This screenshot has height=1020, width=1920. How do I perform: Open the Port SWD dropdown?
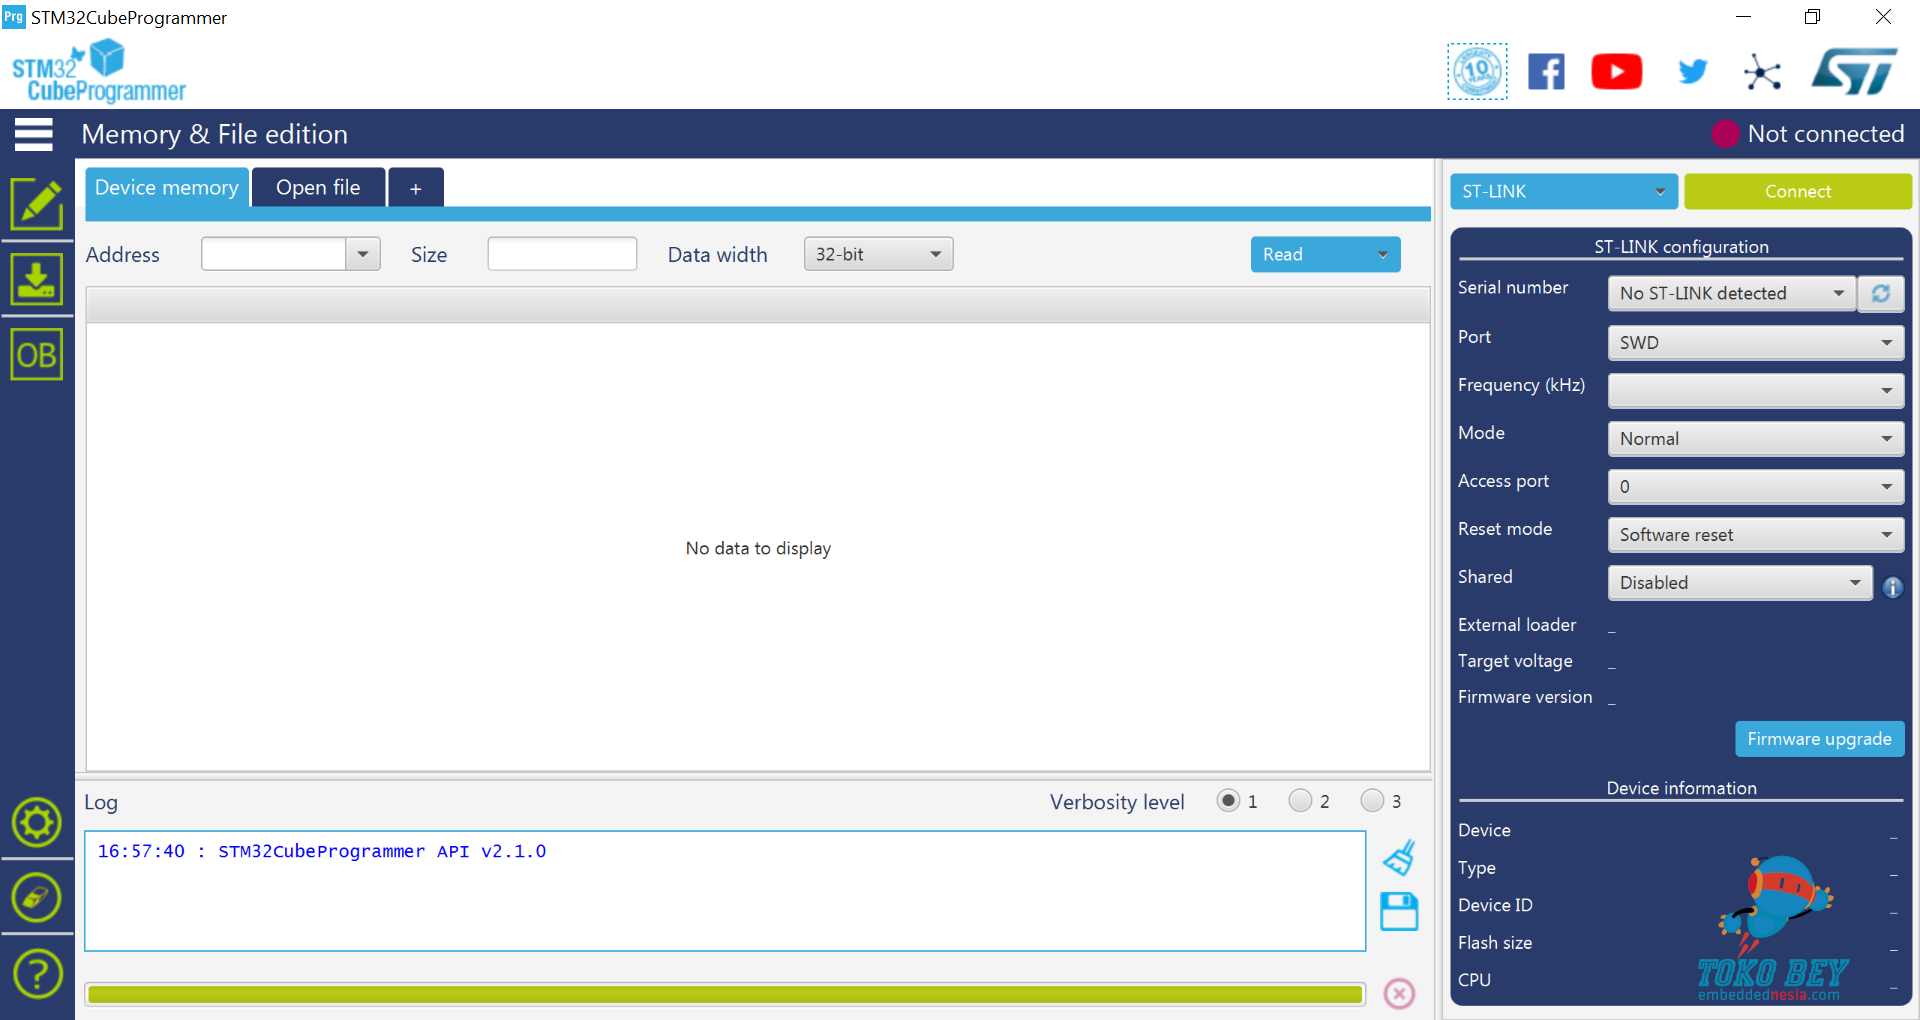coord(1756,342)
